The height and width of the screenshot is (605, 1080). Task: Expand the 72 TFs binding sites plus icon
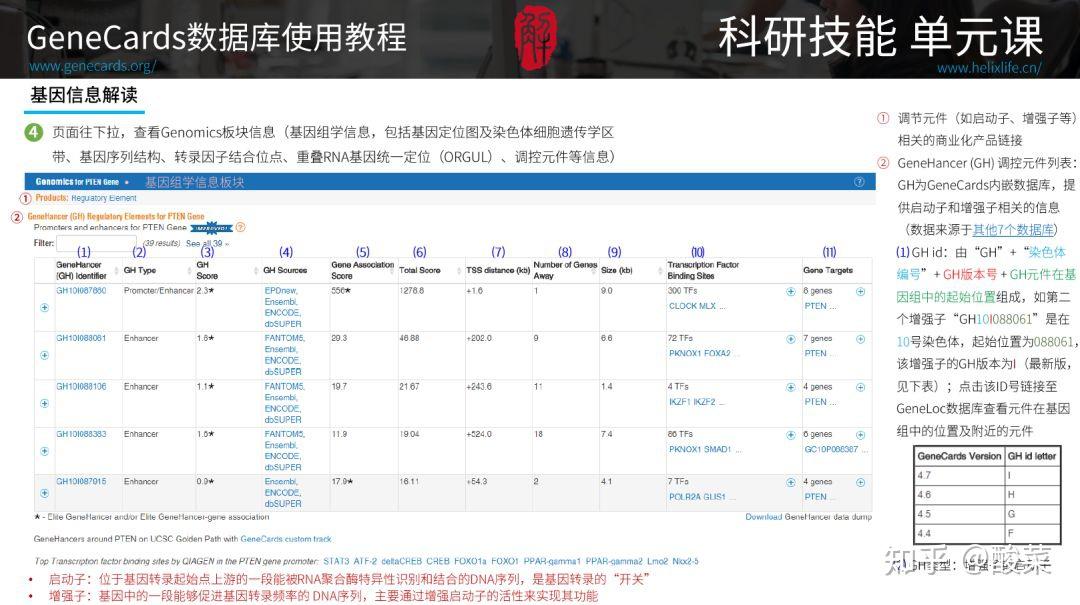[x=791, y=339]
